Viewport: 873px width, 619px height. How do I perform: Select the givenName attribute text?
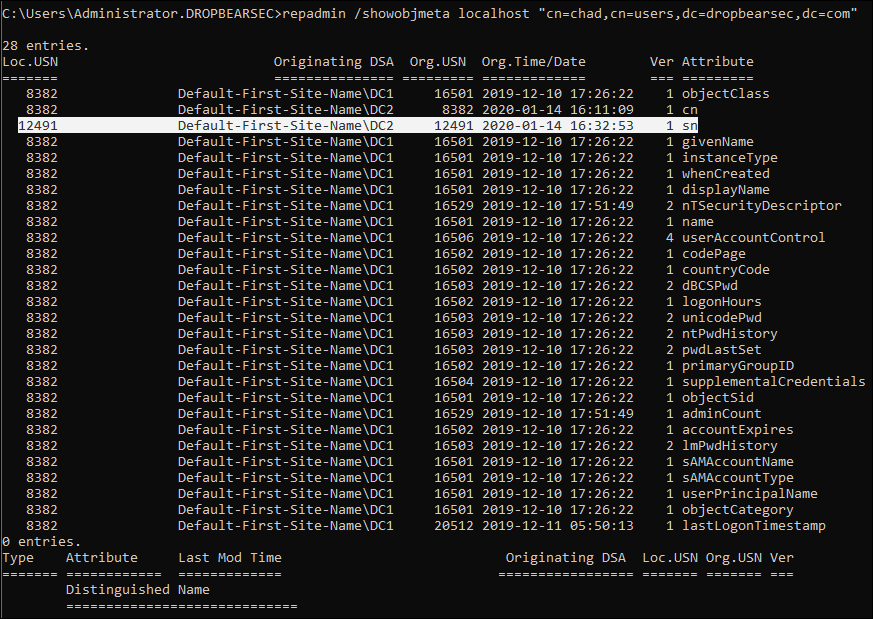(x=718, y=141)
